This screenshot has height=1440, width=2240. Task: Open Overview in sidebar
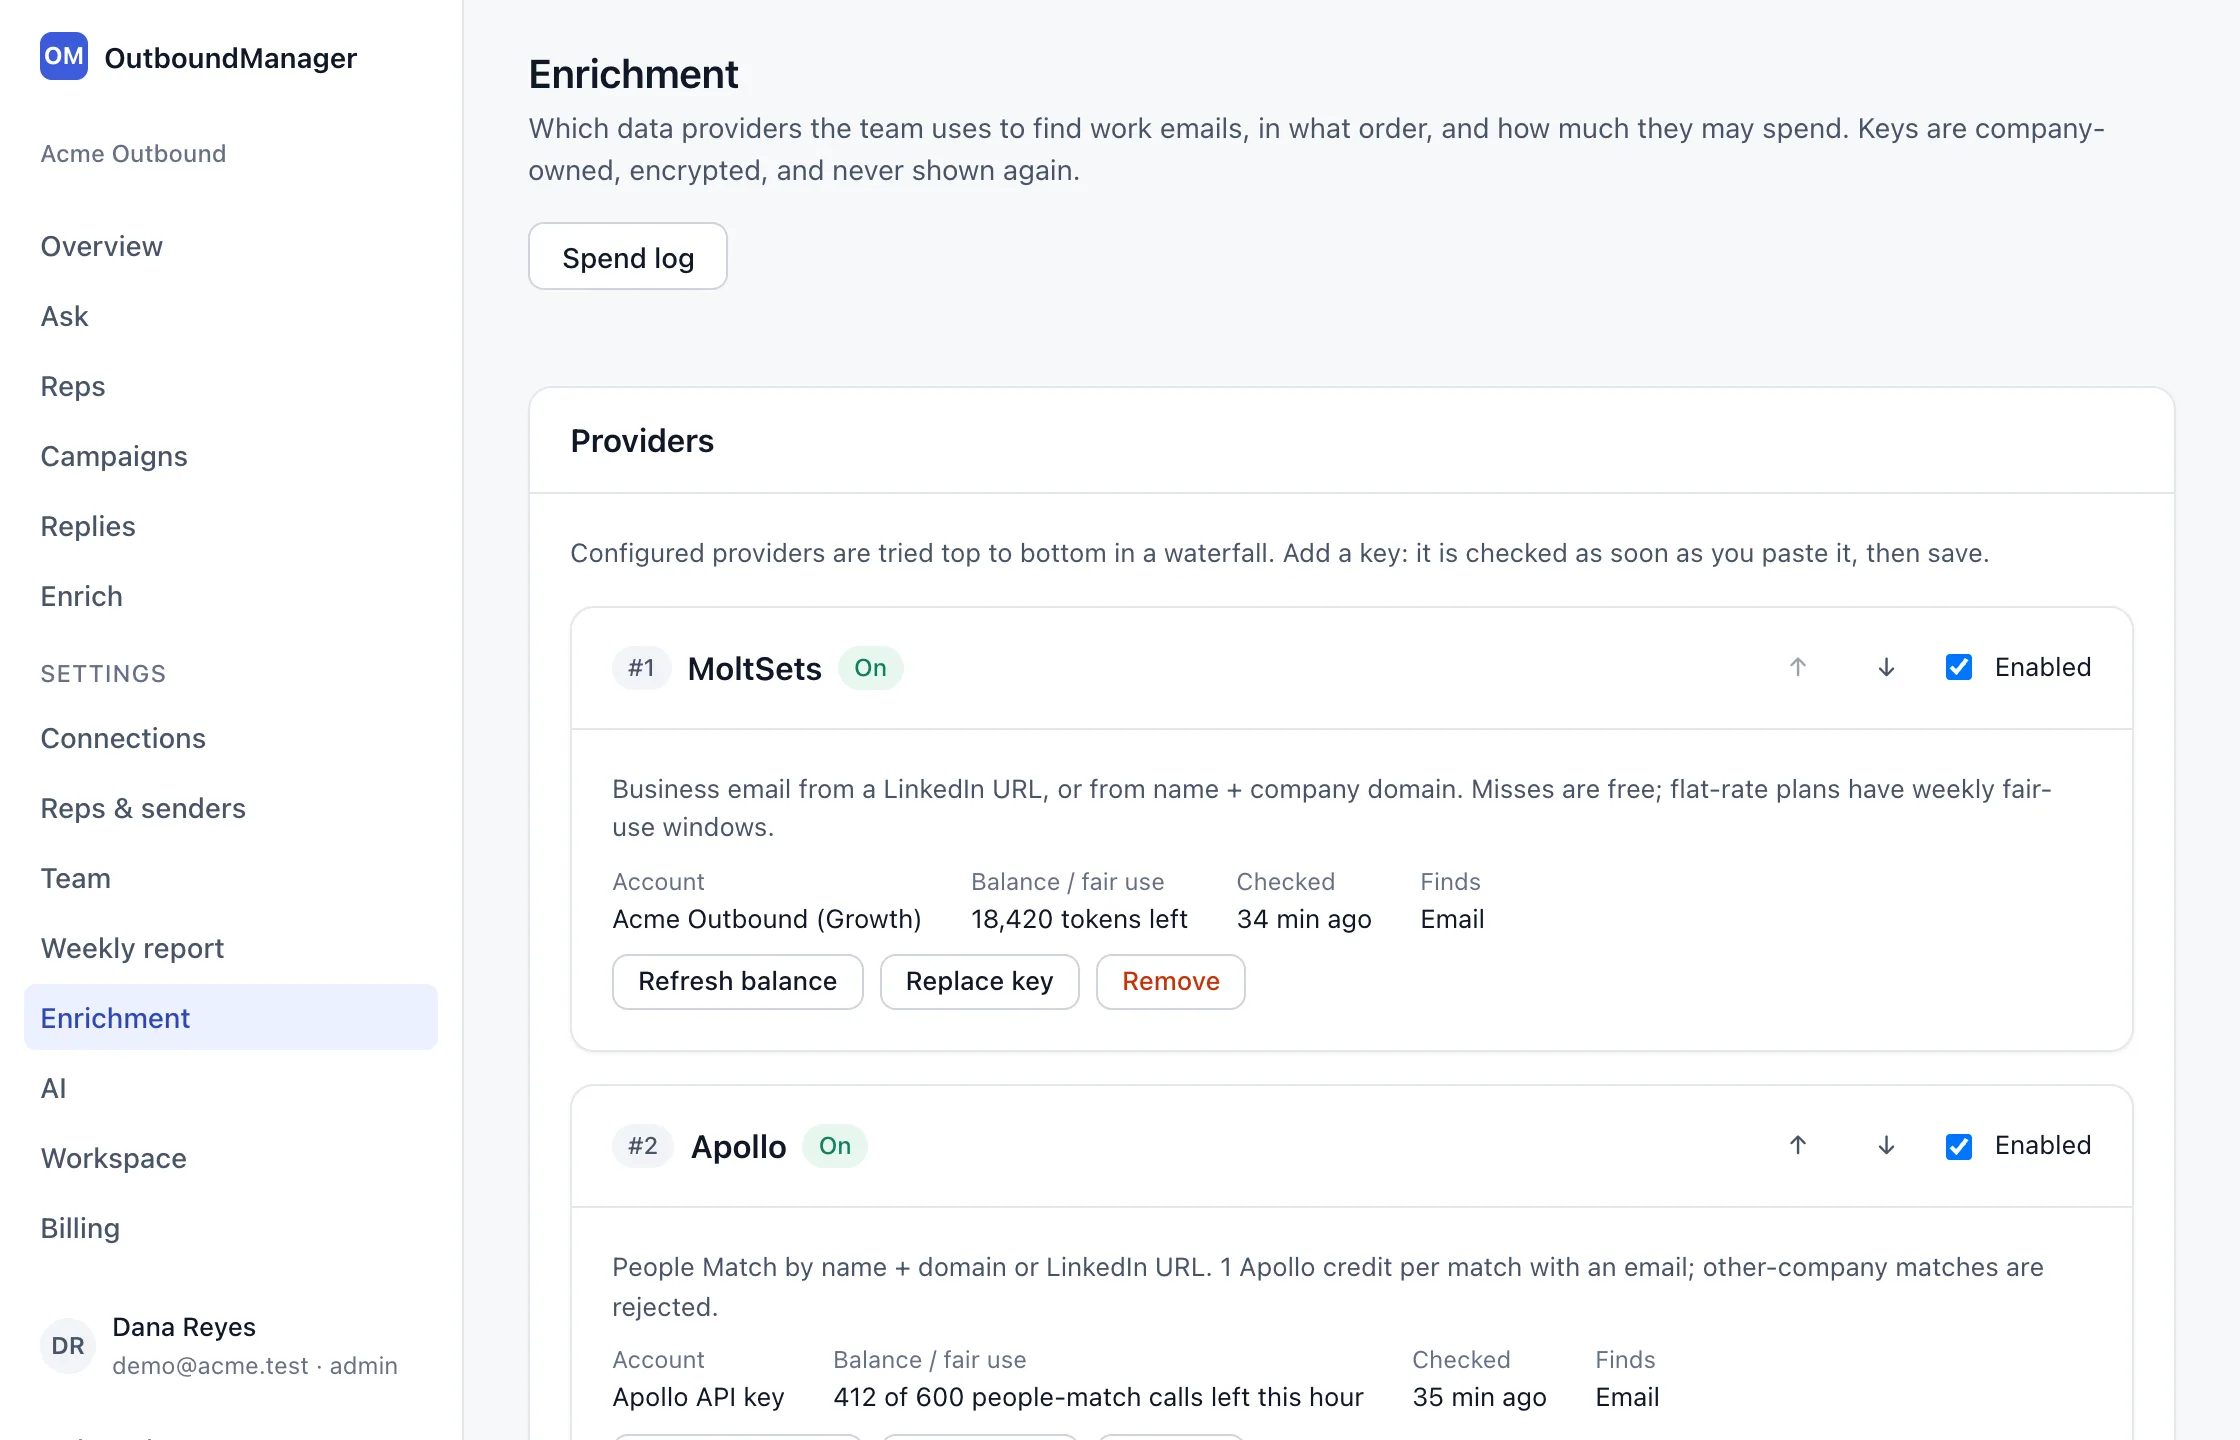tap(231, 246)
